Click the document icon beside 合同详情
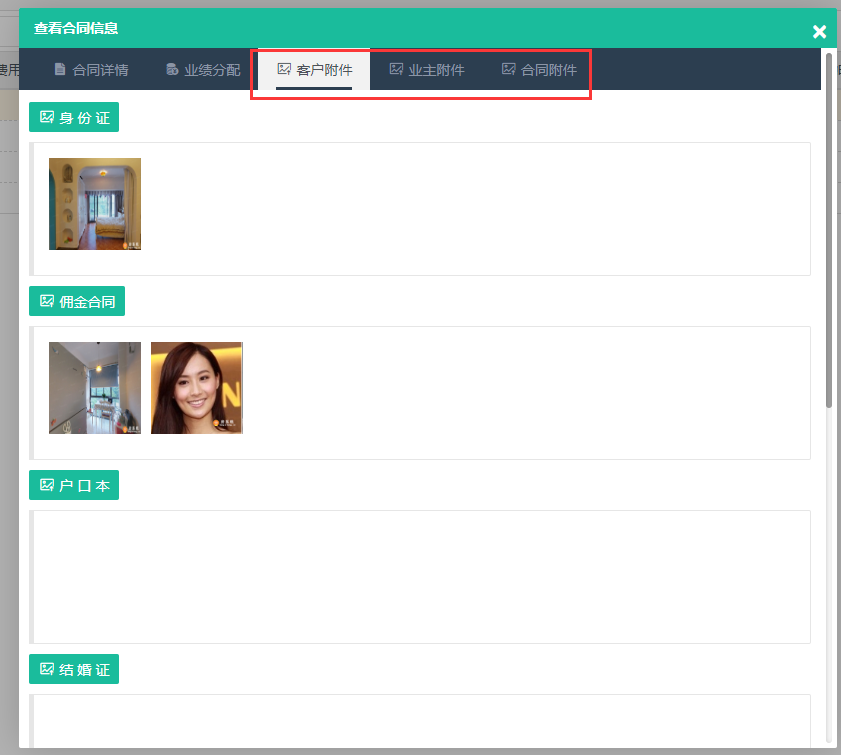The image size is (841, 755). coord(60,69)
